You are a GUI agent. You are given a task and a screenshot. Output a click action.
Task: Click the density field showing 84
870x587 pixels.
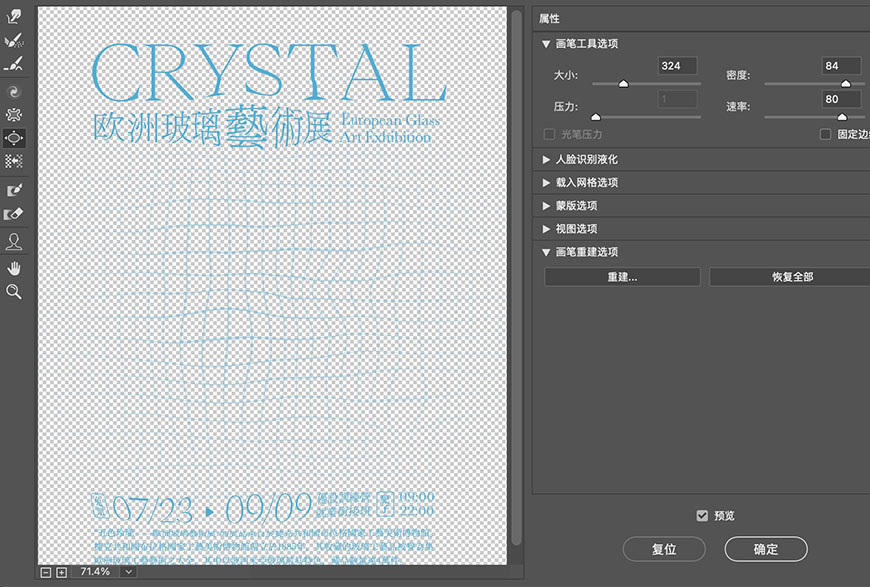[x=841, y=65]
